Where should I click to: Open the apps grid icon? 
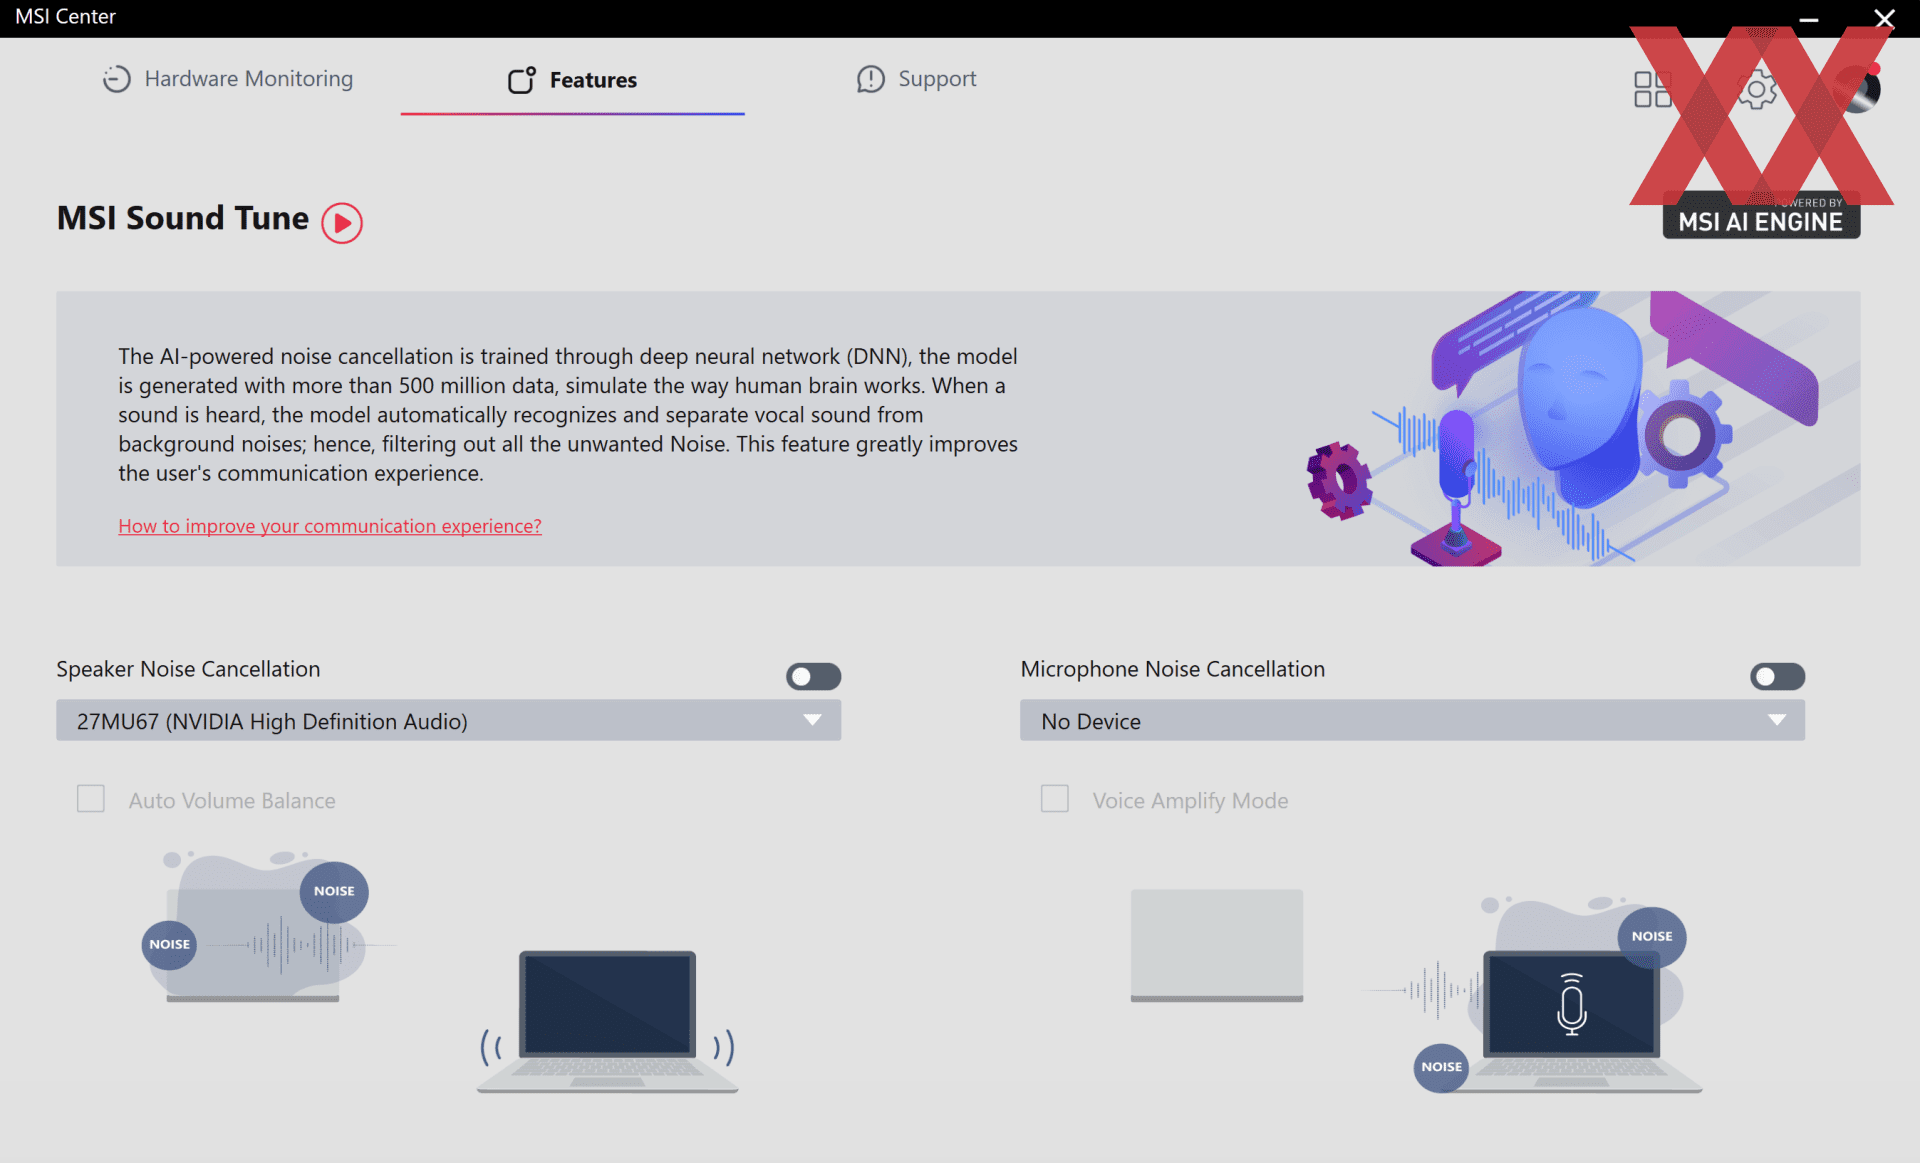click(x=1652, y=89)
